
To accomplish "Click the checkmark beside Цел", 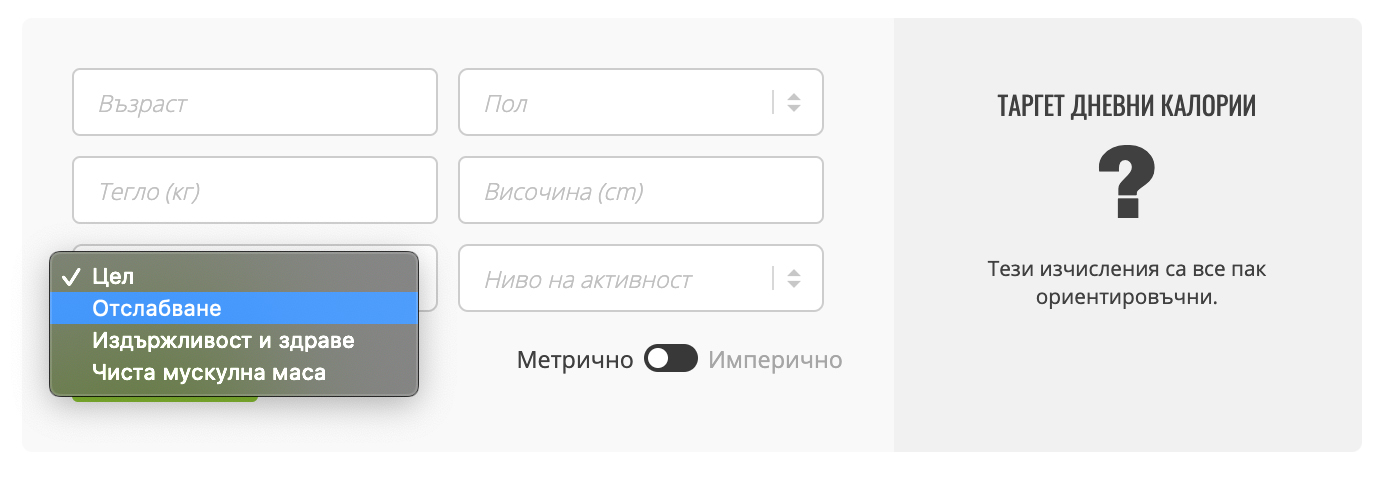I will pyautogui.click(x=71, y=277).
